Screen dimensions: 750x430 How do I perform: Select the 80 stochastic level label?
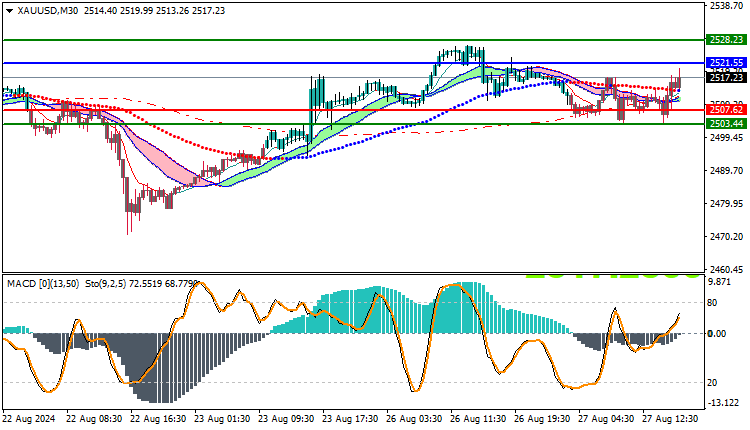pos(712,303)
